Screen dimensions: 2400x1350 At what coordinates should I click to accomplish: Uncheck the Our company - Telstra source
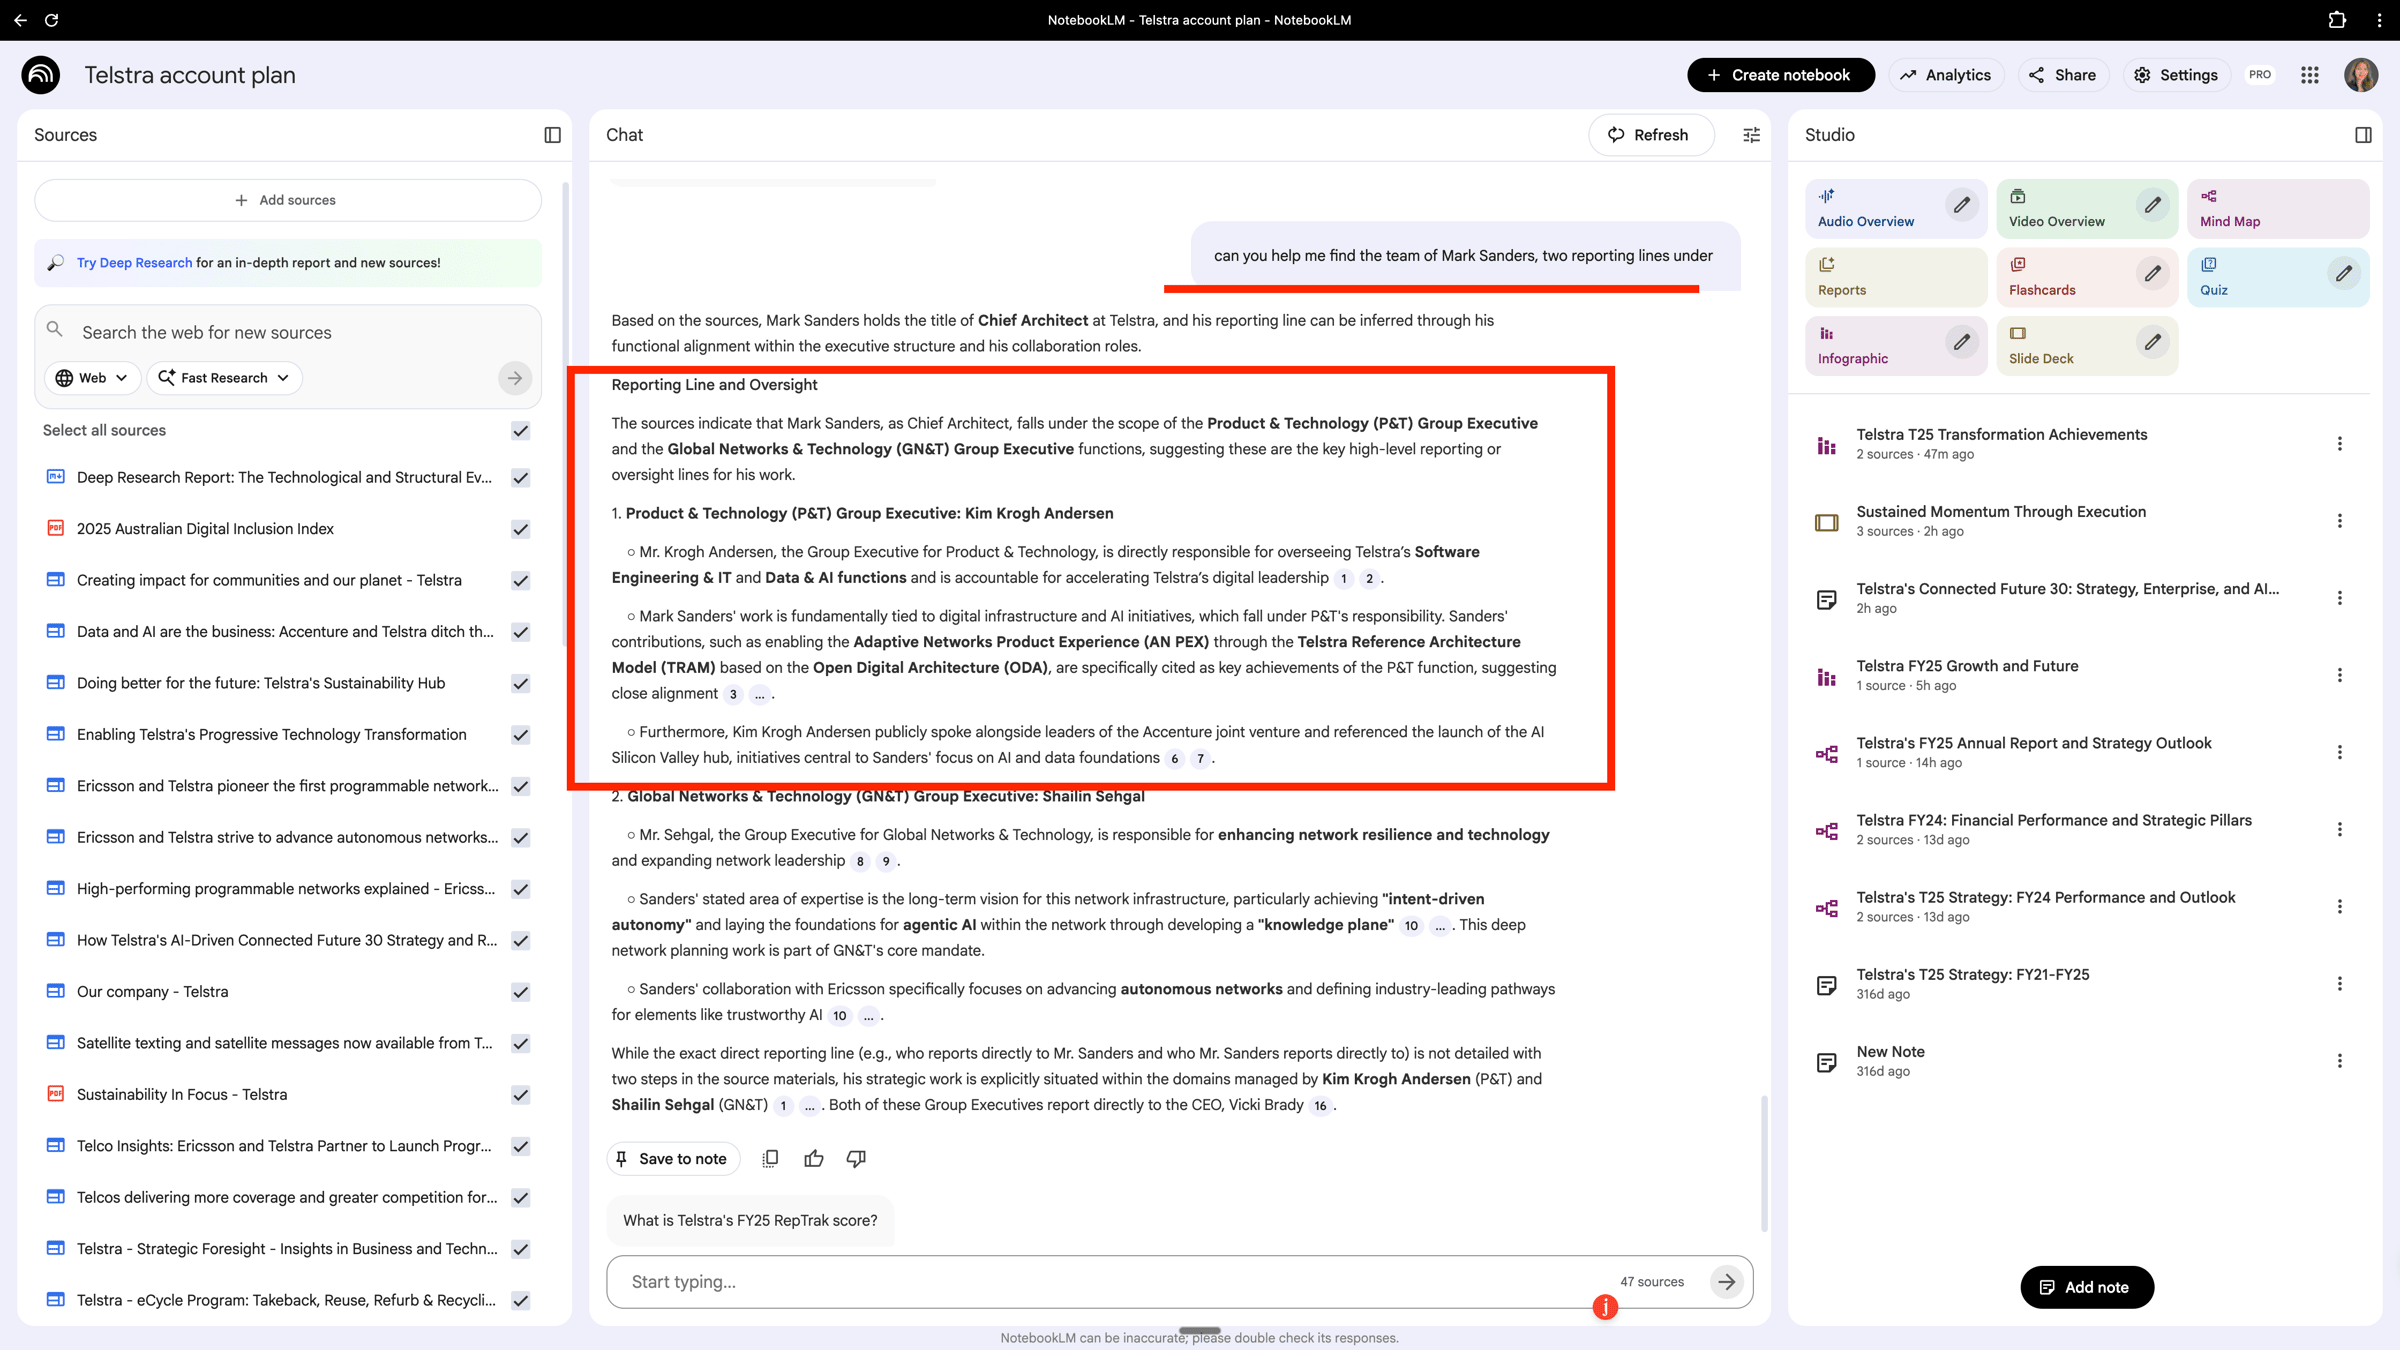pos(520,992)
